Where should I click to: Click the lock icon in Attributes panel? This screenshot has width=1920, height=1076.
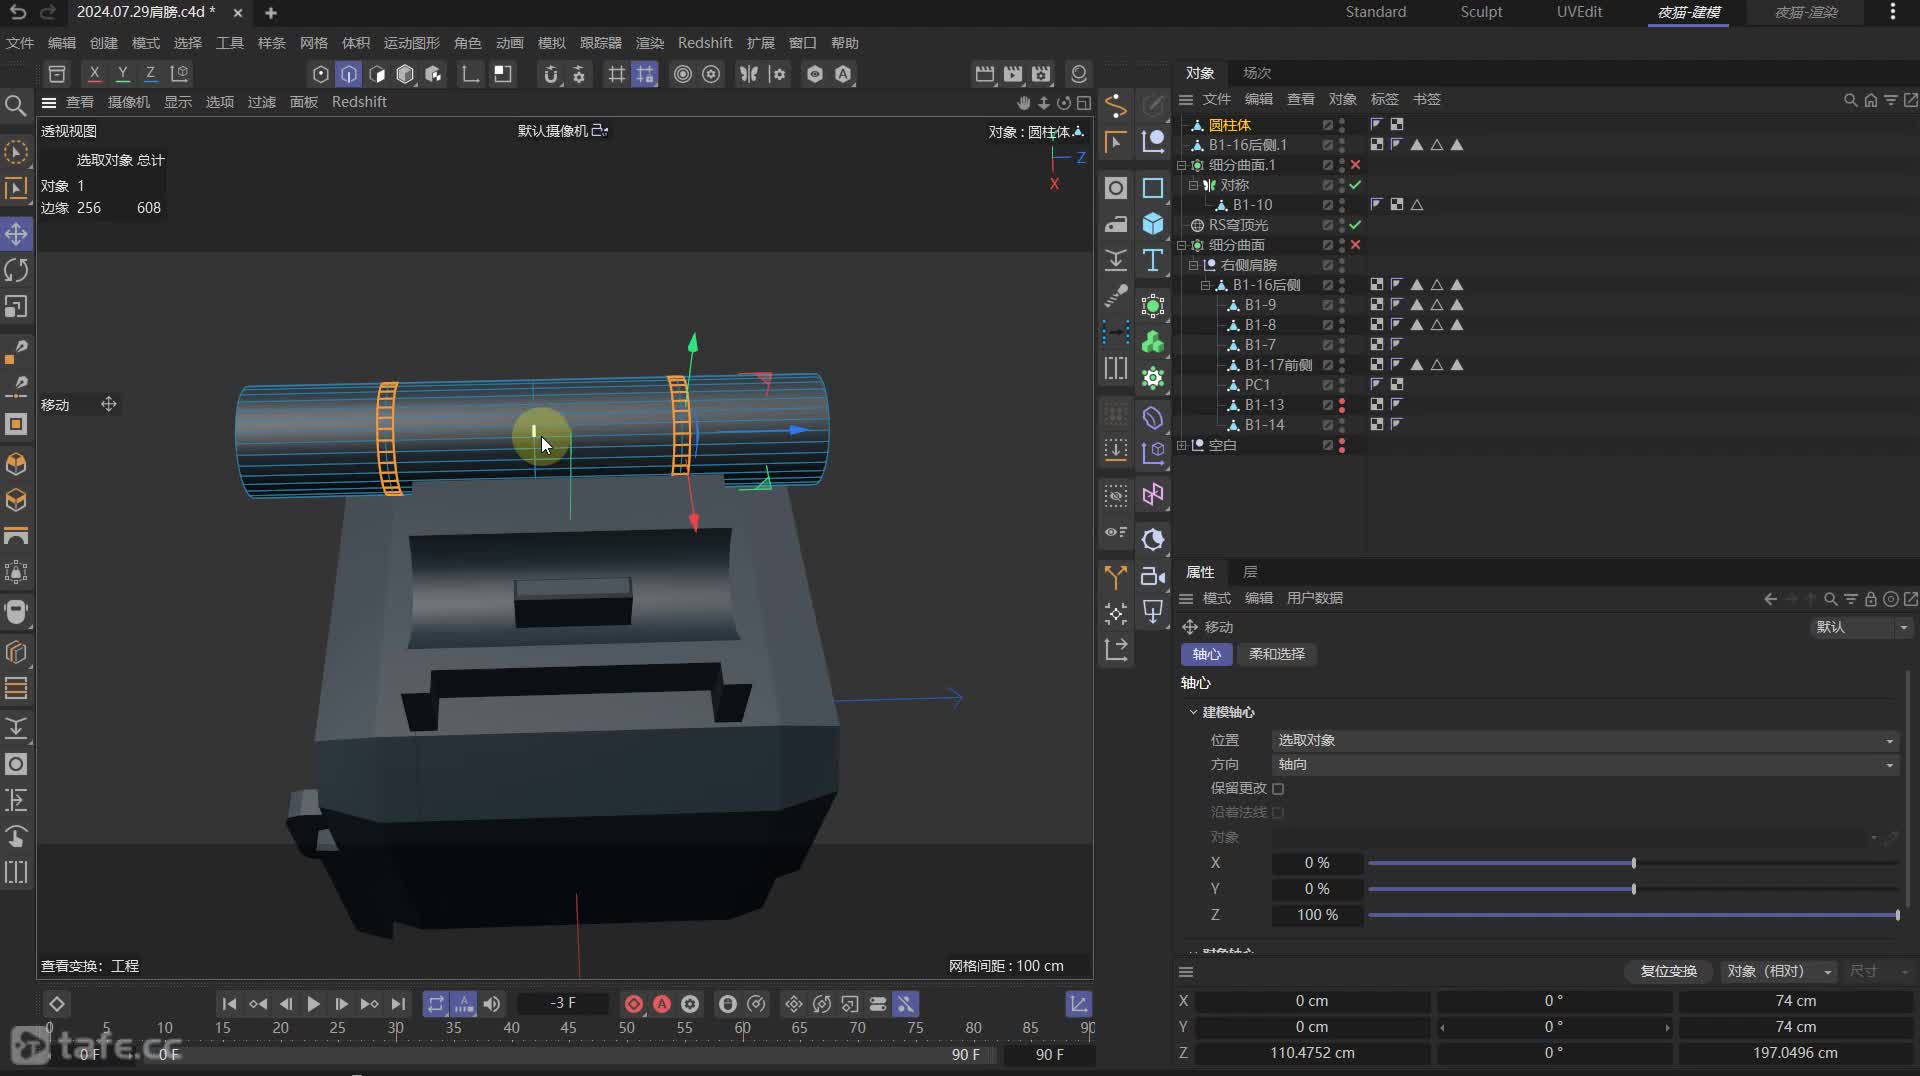[1870, 599]
